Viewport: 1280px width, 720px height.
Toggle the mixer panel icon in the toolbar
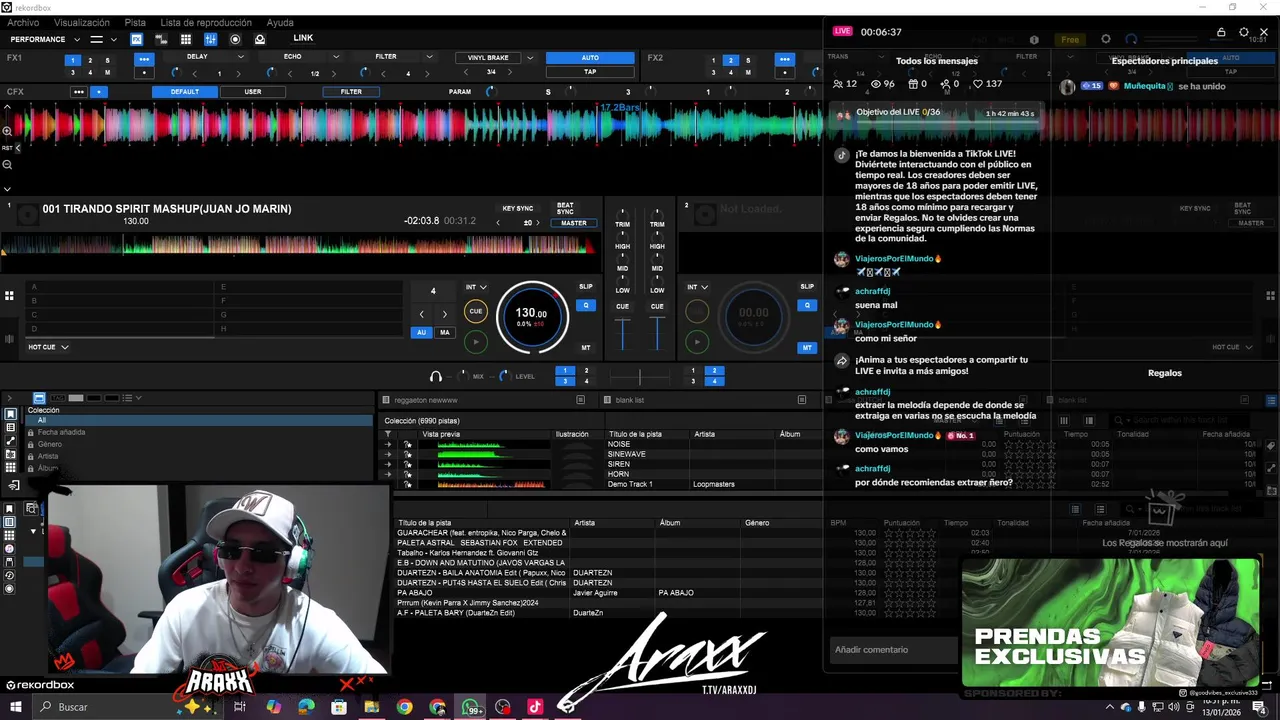pyautogui.click(x=210, y=39)
